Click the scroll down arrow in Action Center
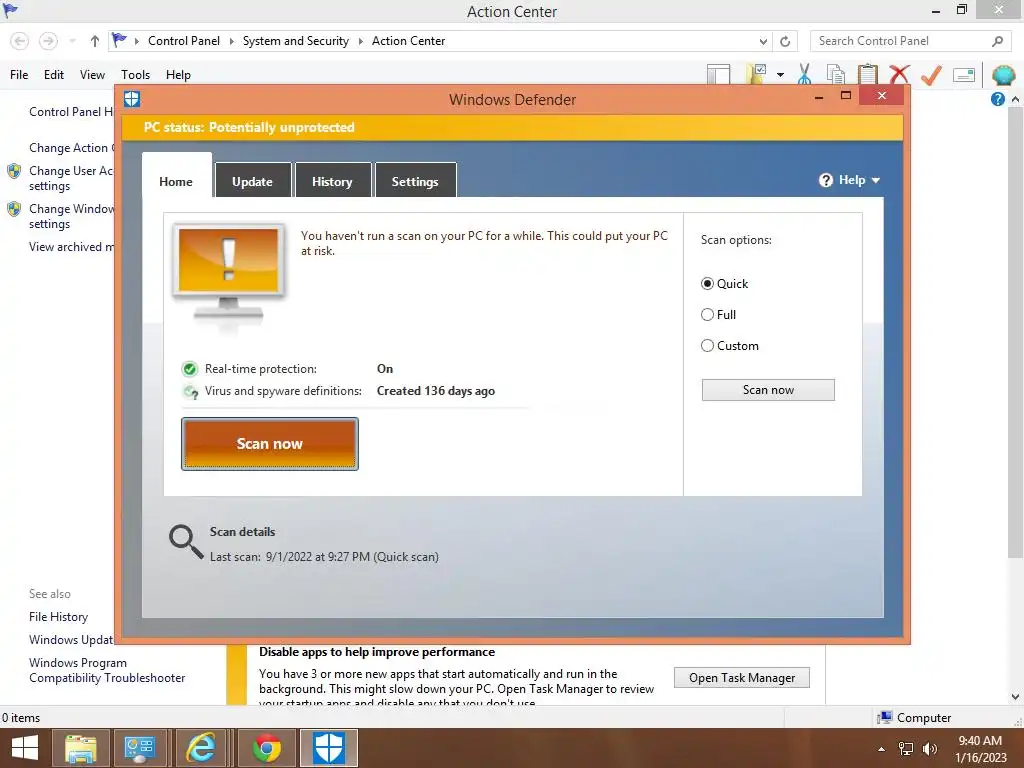The image size is (1024, 768). (1016, 697)
